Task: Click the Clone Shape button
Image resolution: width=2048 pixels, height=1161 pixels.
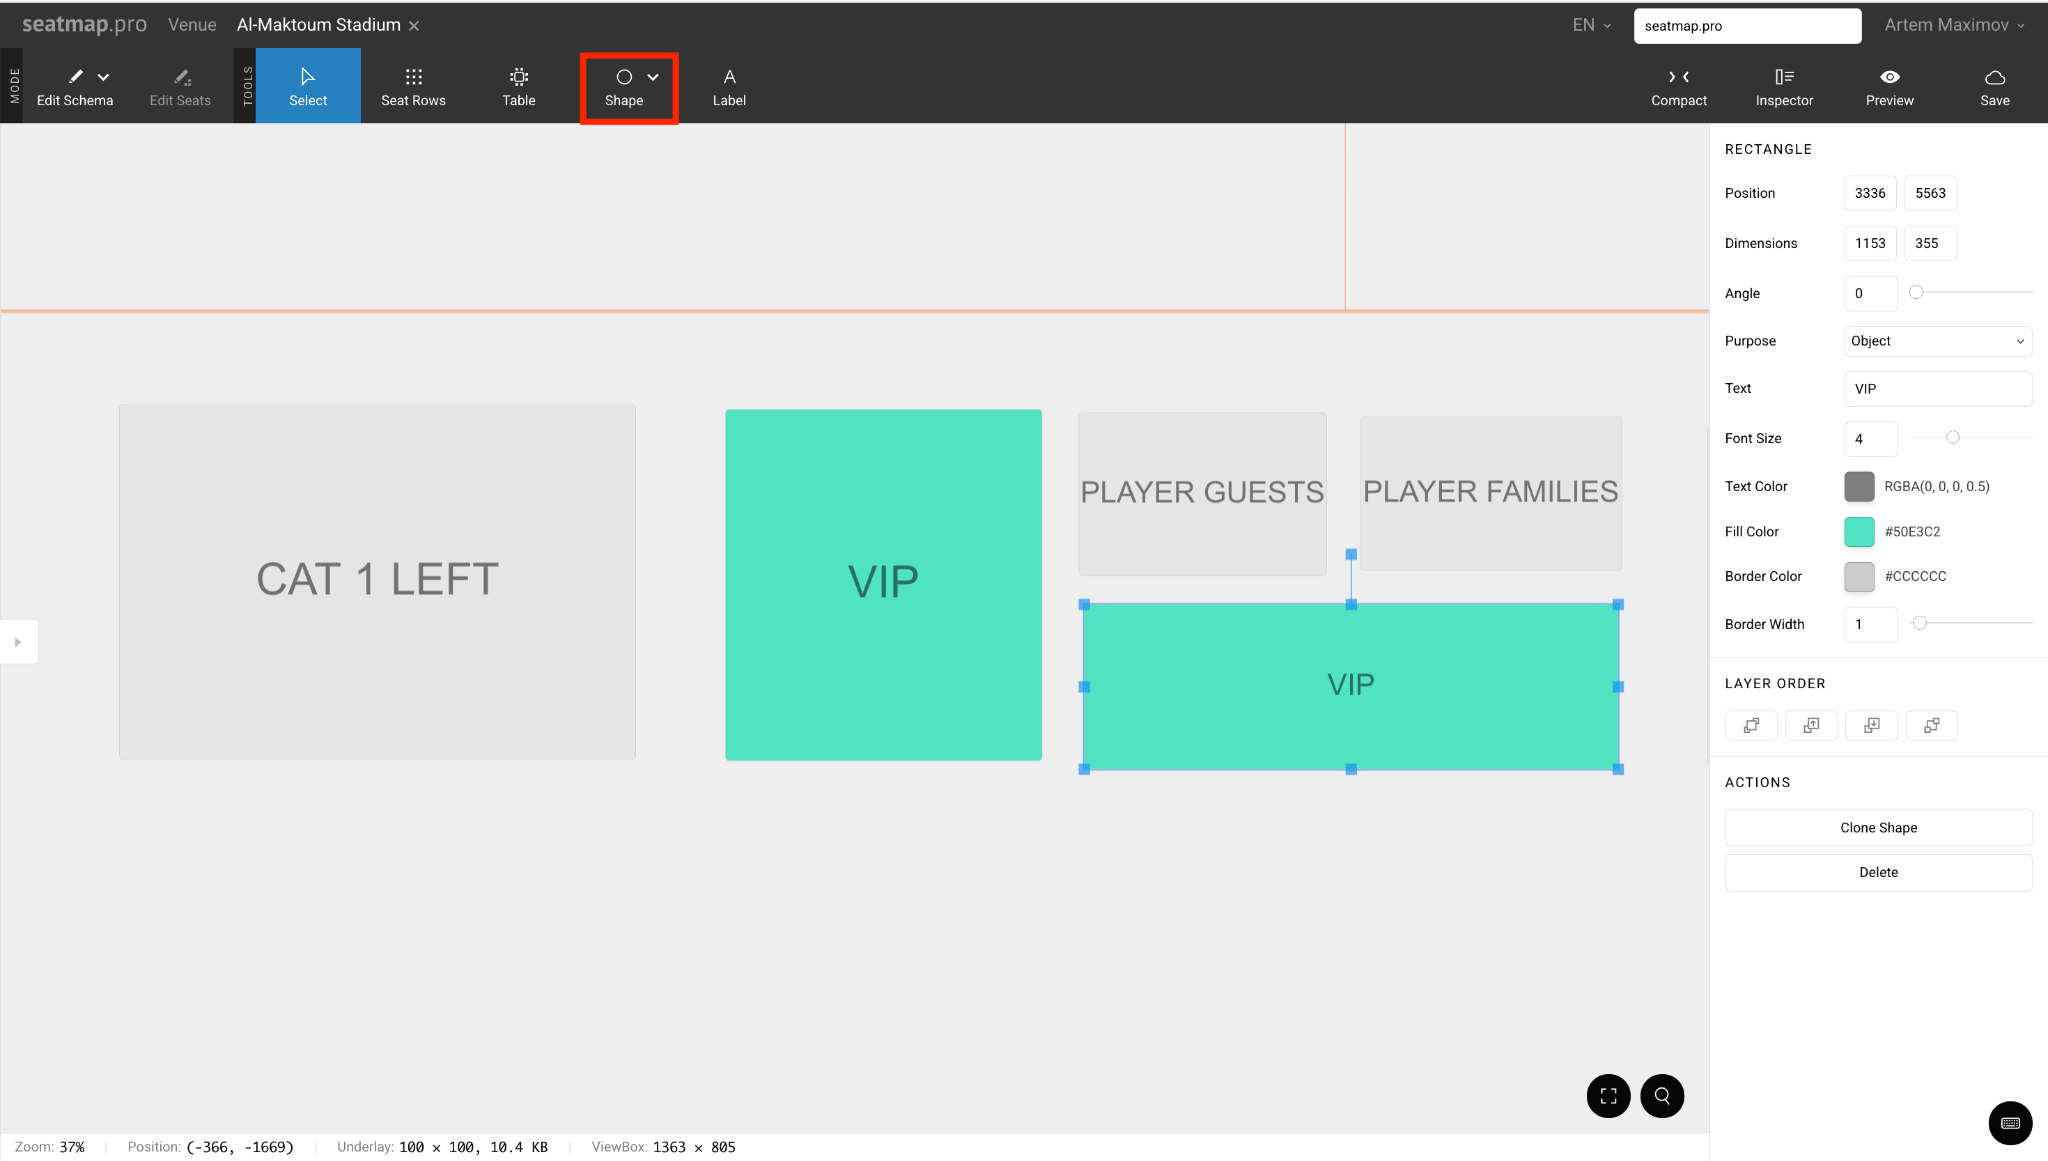Action: [x=1878, y=828]
